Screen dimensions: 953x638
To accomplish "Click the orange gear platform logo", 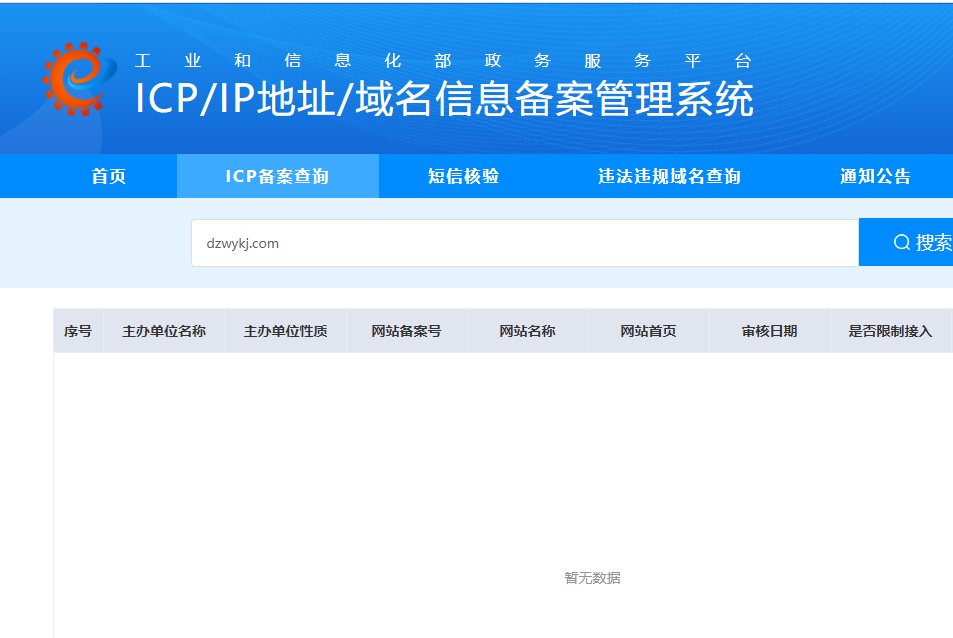I will (x=73, y=79).
